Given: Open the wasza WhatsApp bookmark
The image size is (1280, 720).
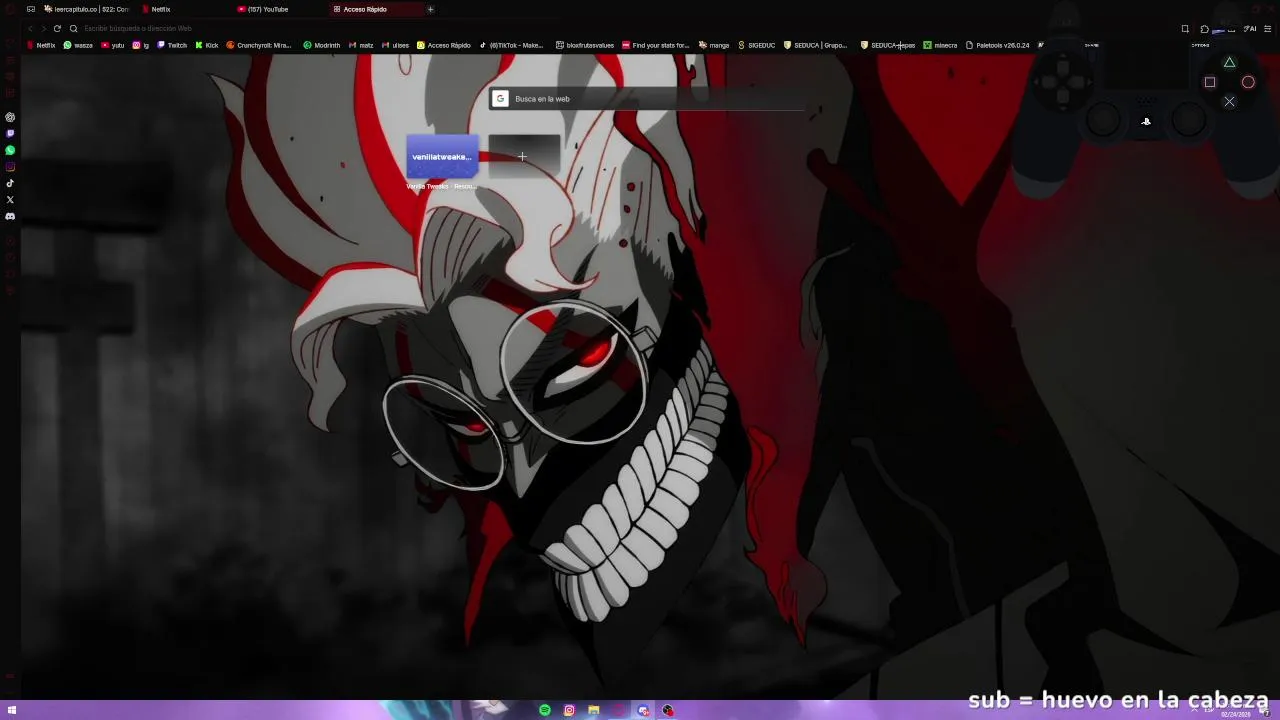Looking at the screenshot, I should (78, 45).
